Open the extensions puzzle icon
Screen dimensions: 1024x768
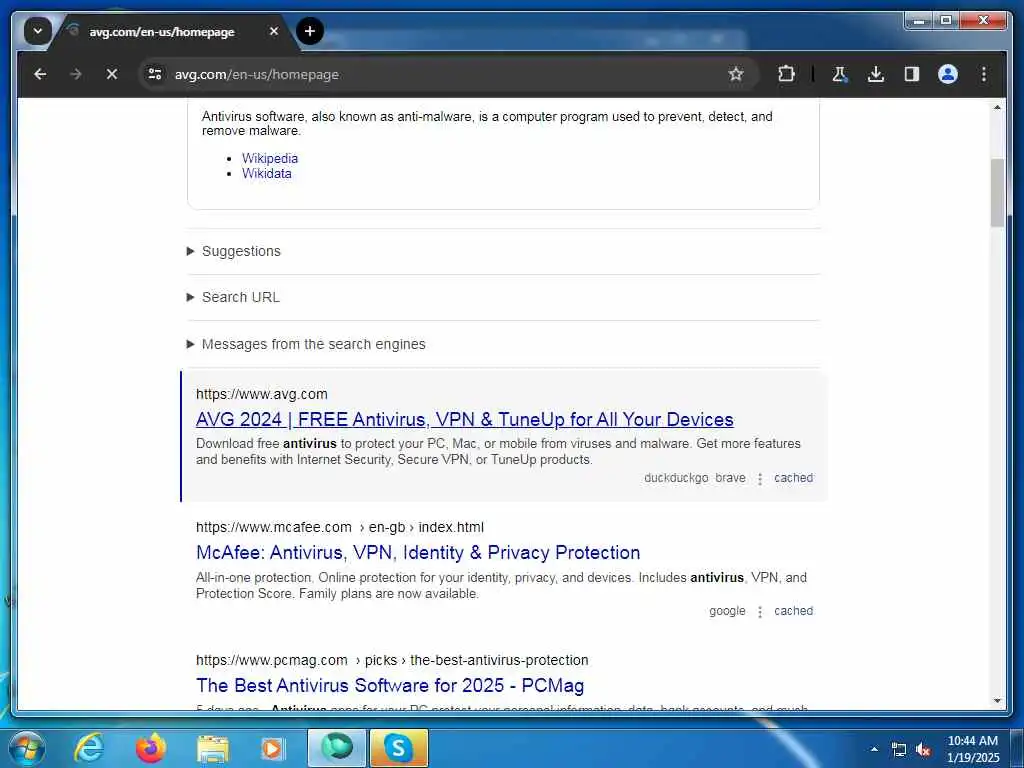click(x=786, y=74)
